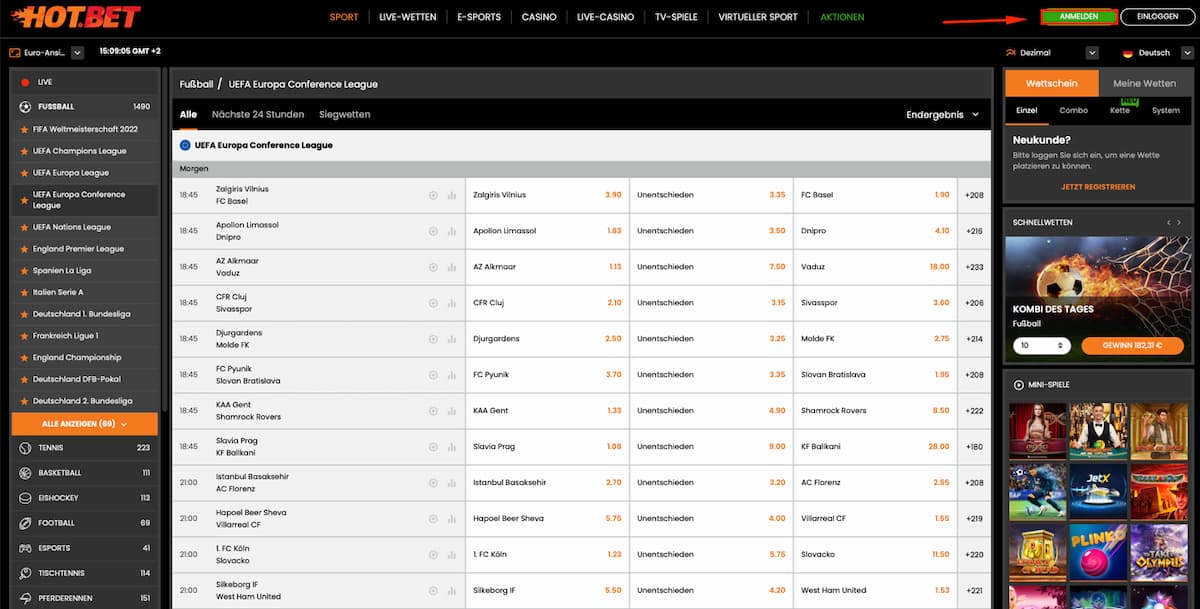The height and width of the screenshot is (609, 1200).
Task: Open the LIVE section red dot icon
Action: (x=25, y=82)
